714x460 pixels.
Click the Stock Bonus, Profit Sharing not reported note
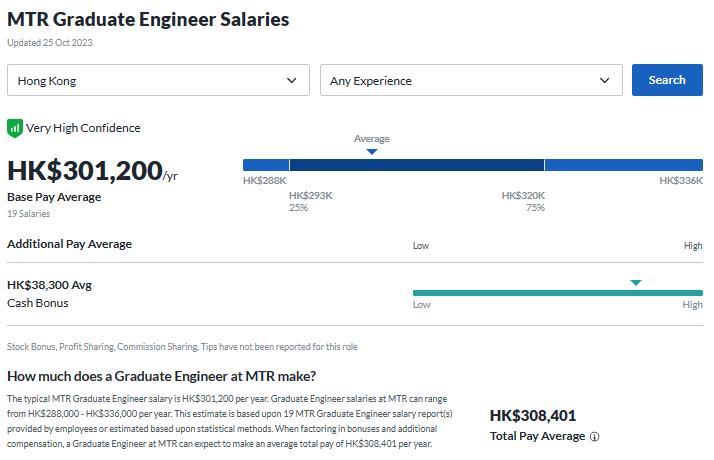(x=182, y=347)
